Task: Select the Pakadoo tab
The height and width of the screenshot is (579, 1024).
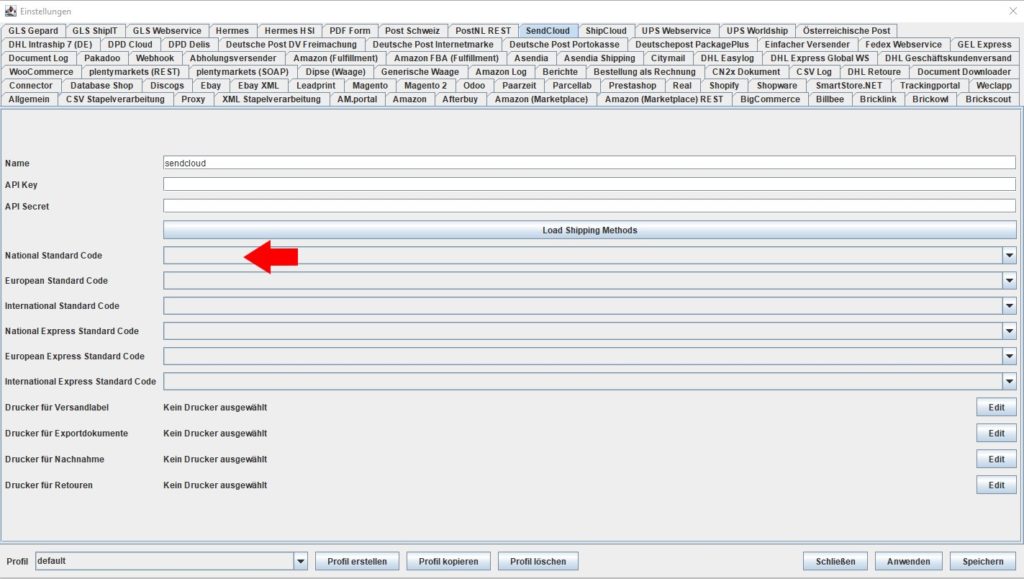Action: click(102, 58)
